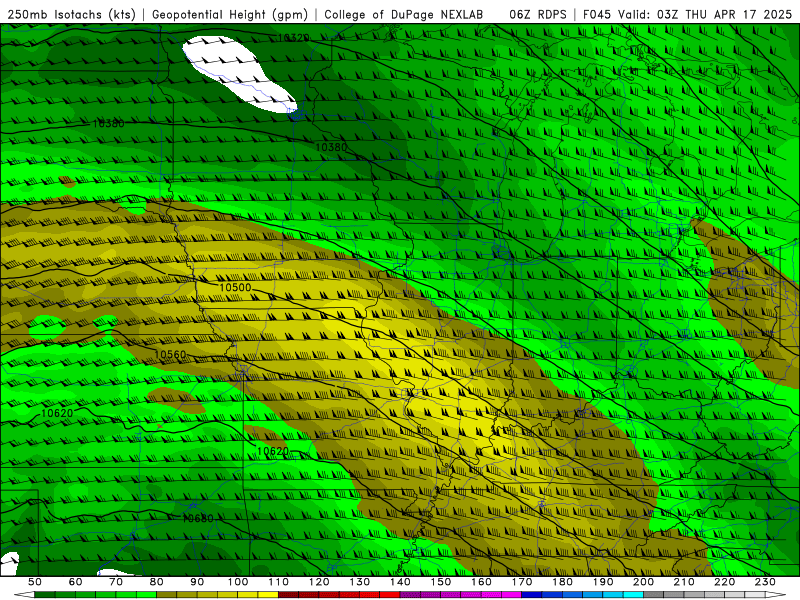
Task: Click the '250mb Isotachs (kts)' title text
Action: tap(71, 15)
